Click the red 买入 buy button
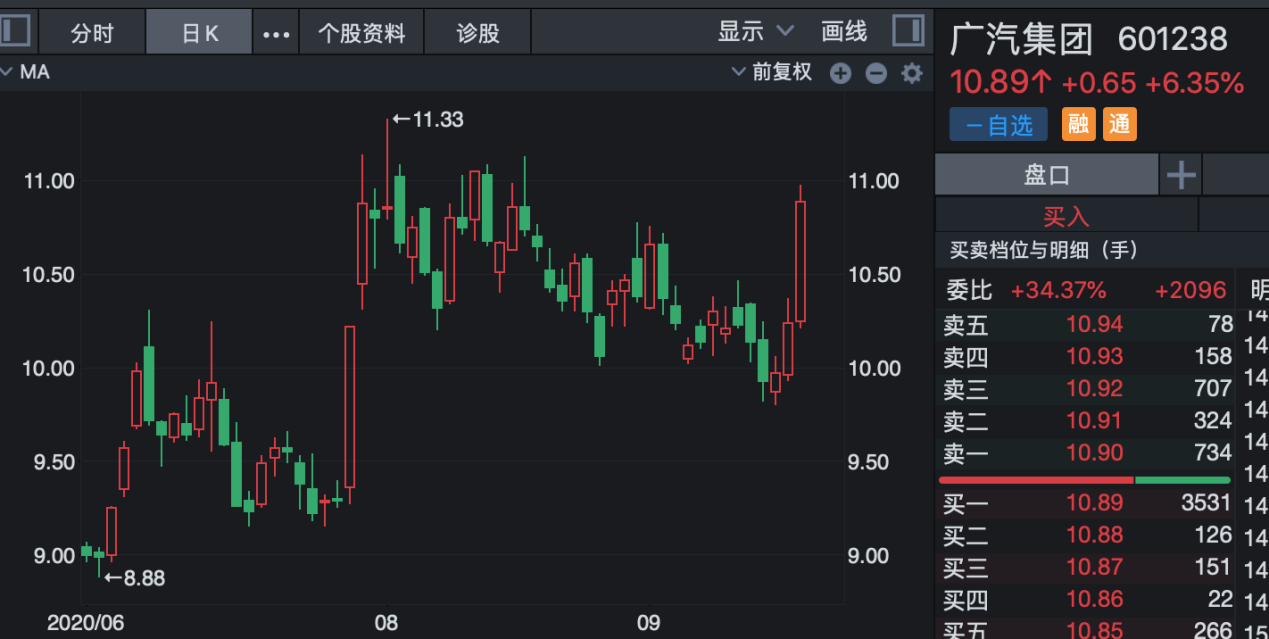 [1066, 215]
